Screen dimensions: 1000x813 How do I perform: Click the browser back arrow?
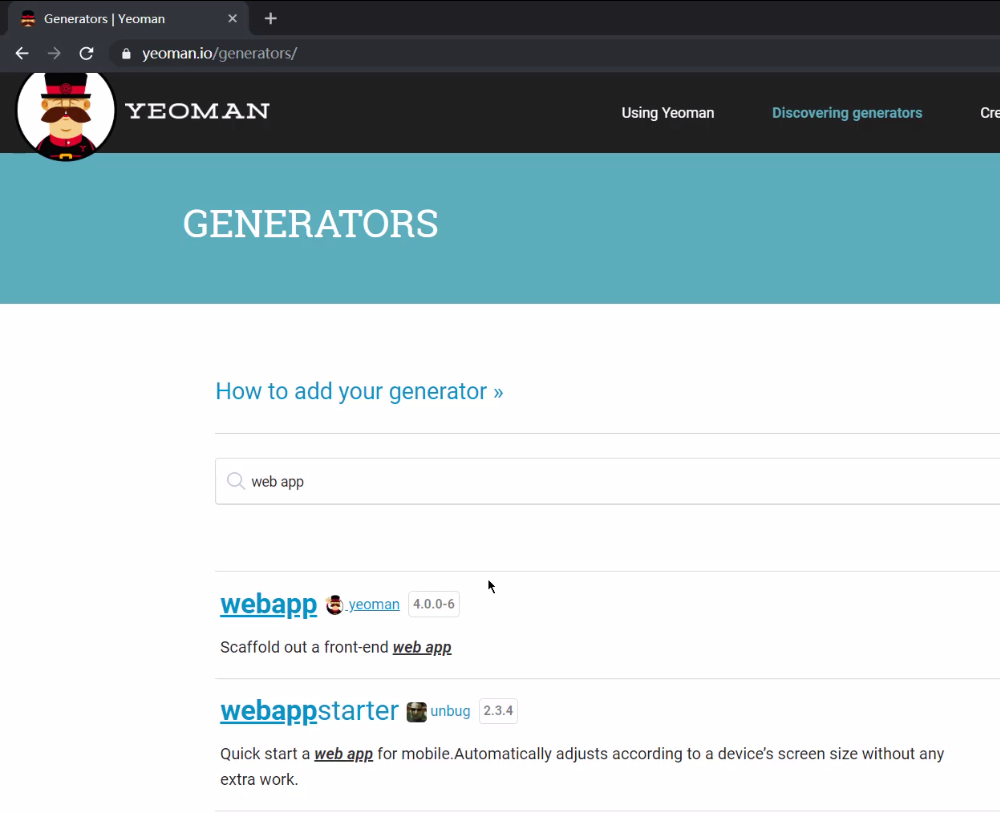[x=22, y=54]
